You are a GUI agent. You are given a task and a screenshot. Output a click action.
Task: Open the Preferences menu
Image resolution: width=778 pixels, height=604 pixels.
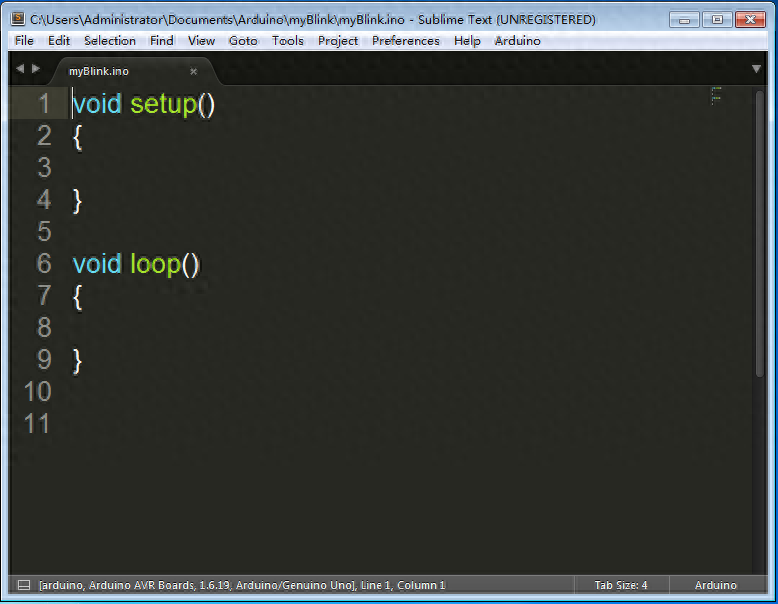click(406, 41)
